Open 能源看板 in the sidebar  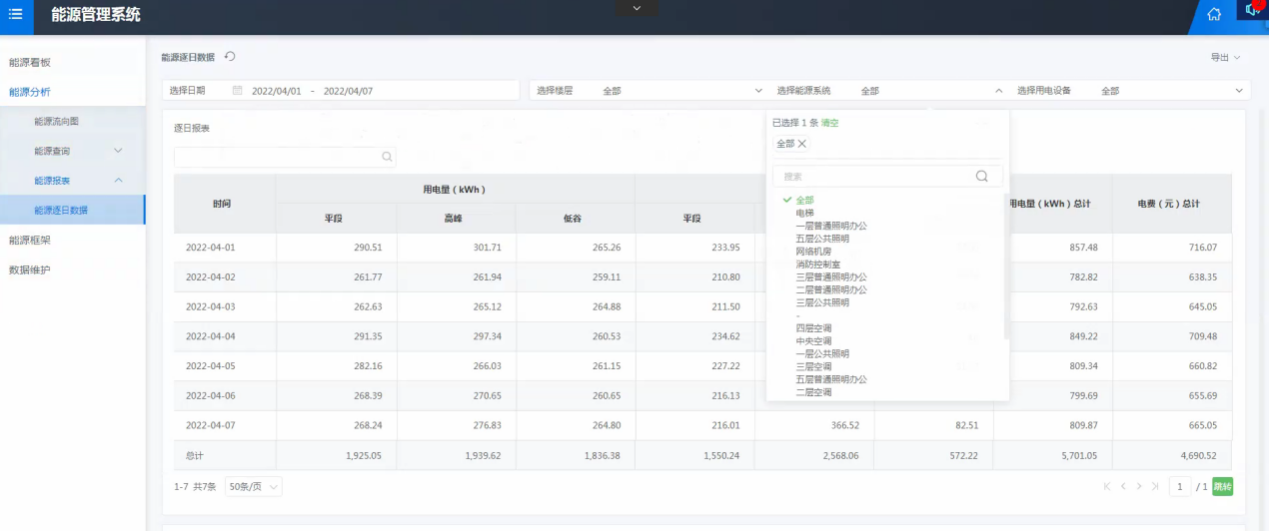(x=30, y=62)
